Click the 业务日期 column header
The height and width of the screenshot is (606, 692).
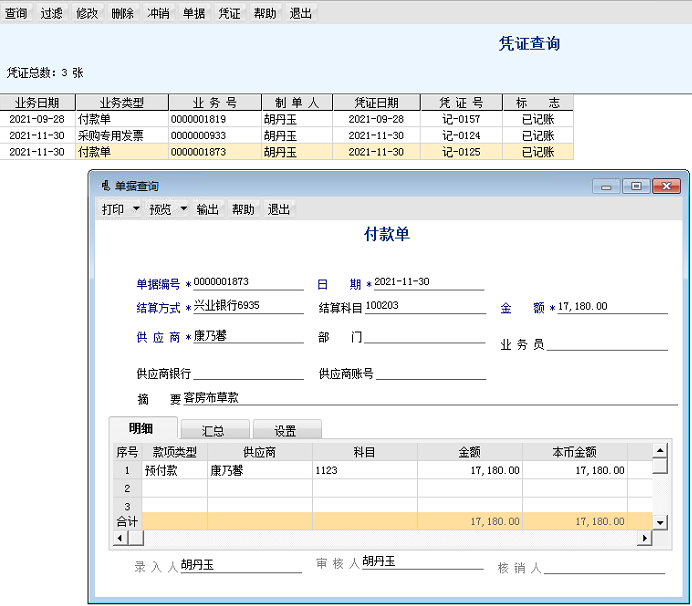point(38,102)
